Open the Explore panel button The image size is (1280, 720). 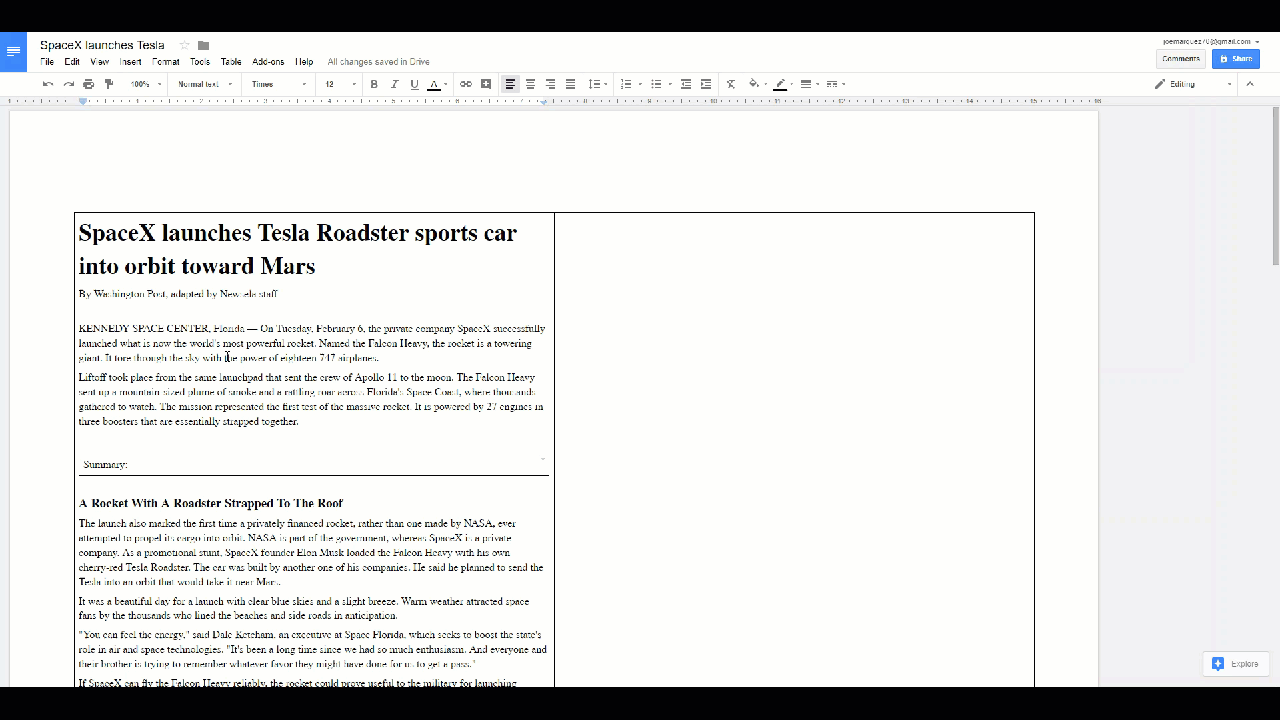tap(1236, 663)
